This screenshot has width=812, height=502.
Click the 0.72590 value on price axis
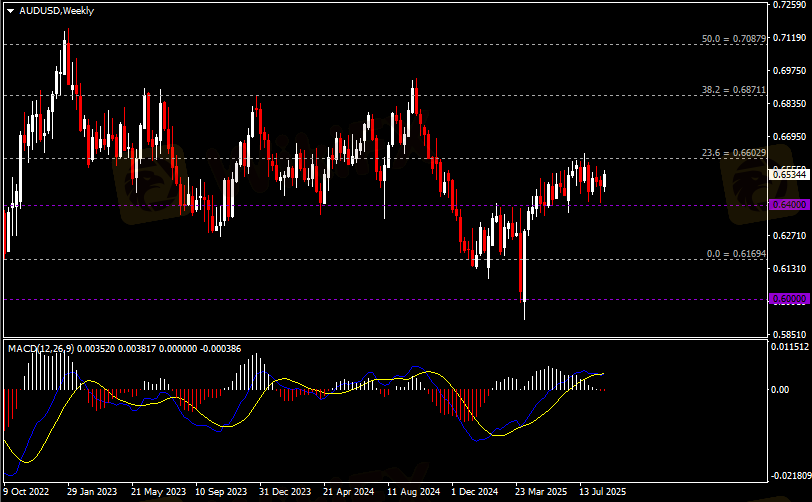point(788,6)
